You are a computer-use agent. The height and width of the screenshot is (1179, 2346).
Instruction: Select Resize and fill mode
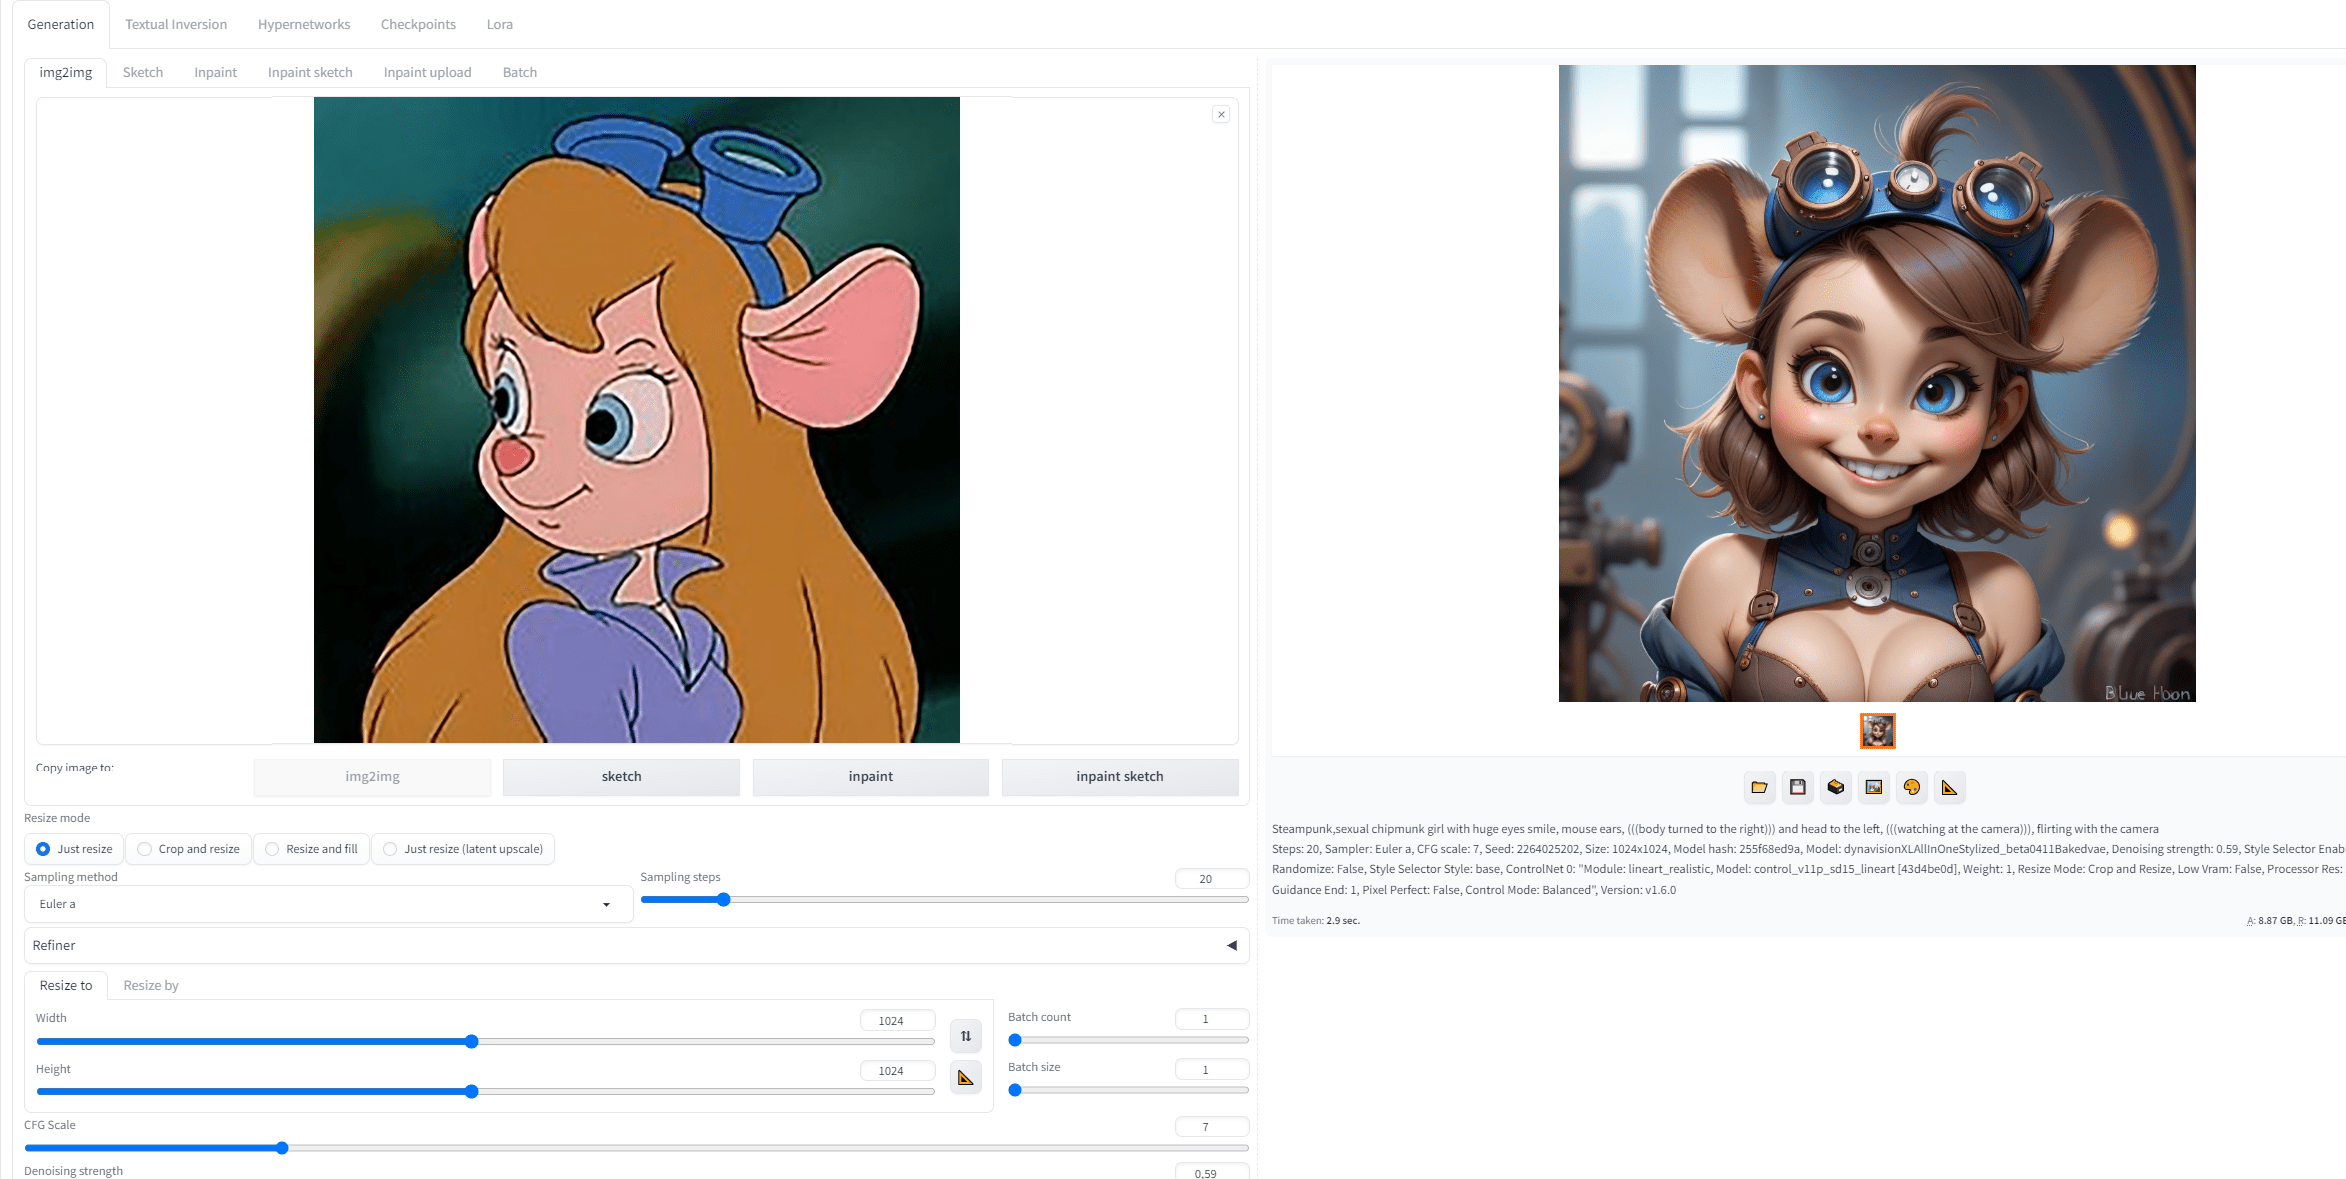tap(311, 849)
